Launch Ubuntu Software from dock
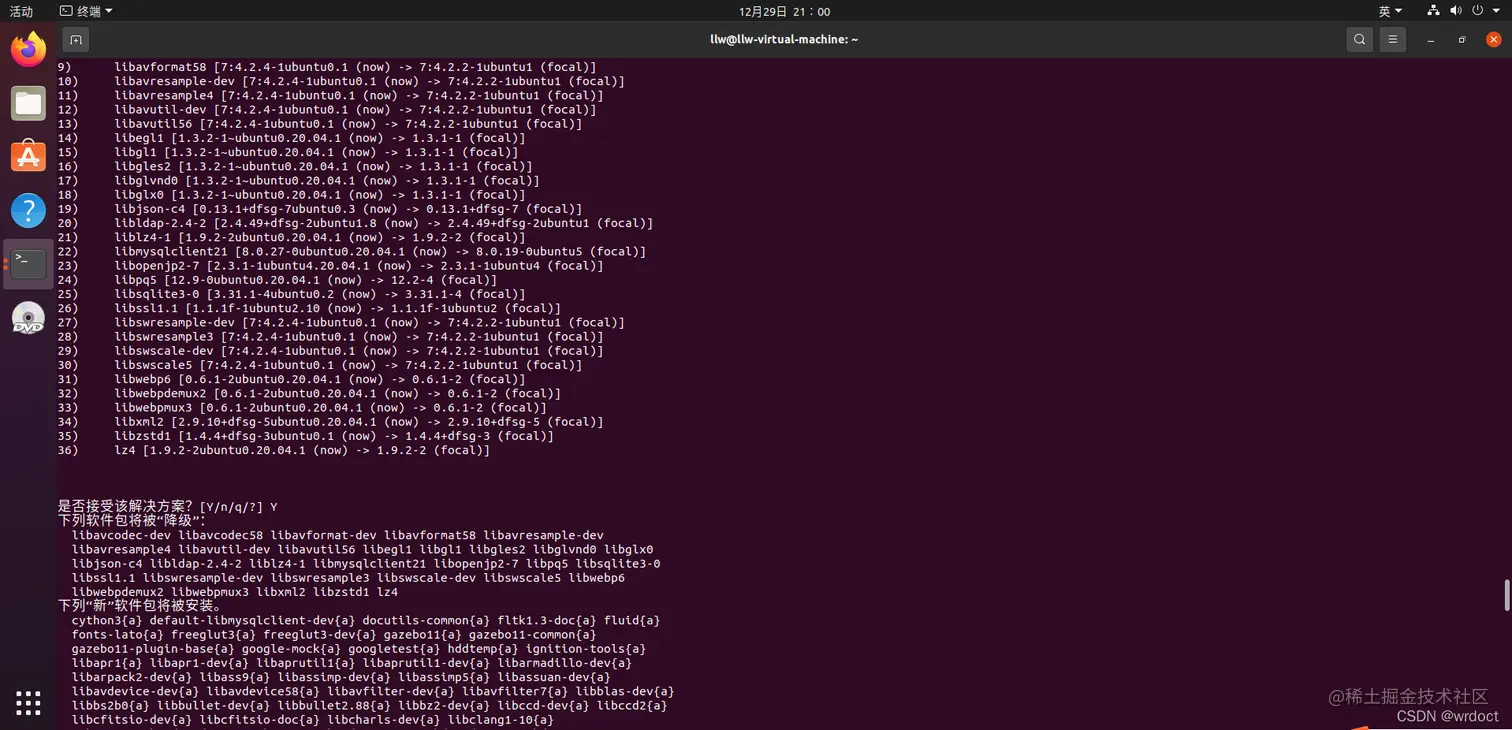 coord(28,156)
